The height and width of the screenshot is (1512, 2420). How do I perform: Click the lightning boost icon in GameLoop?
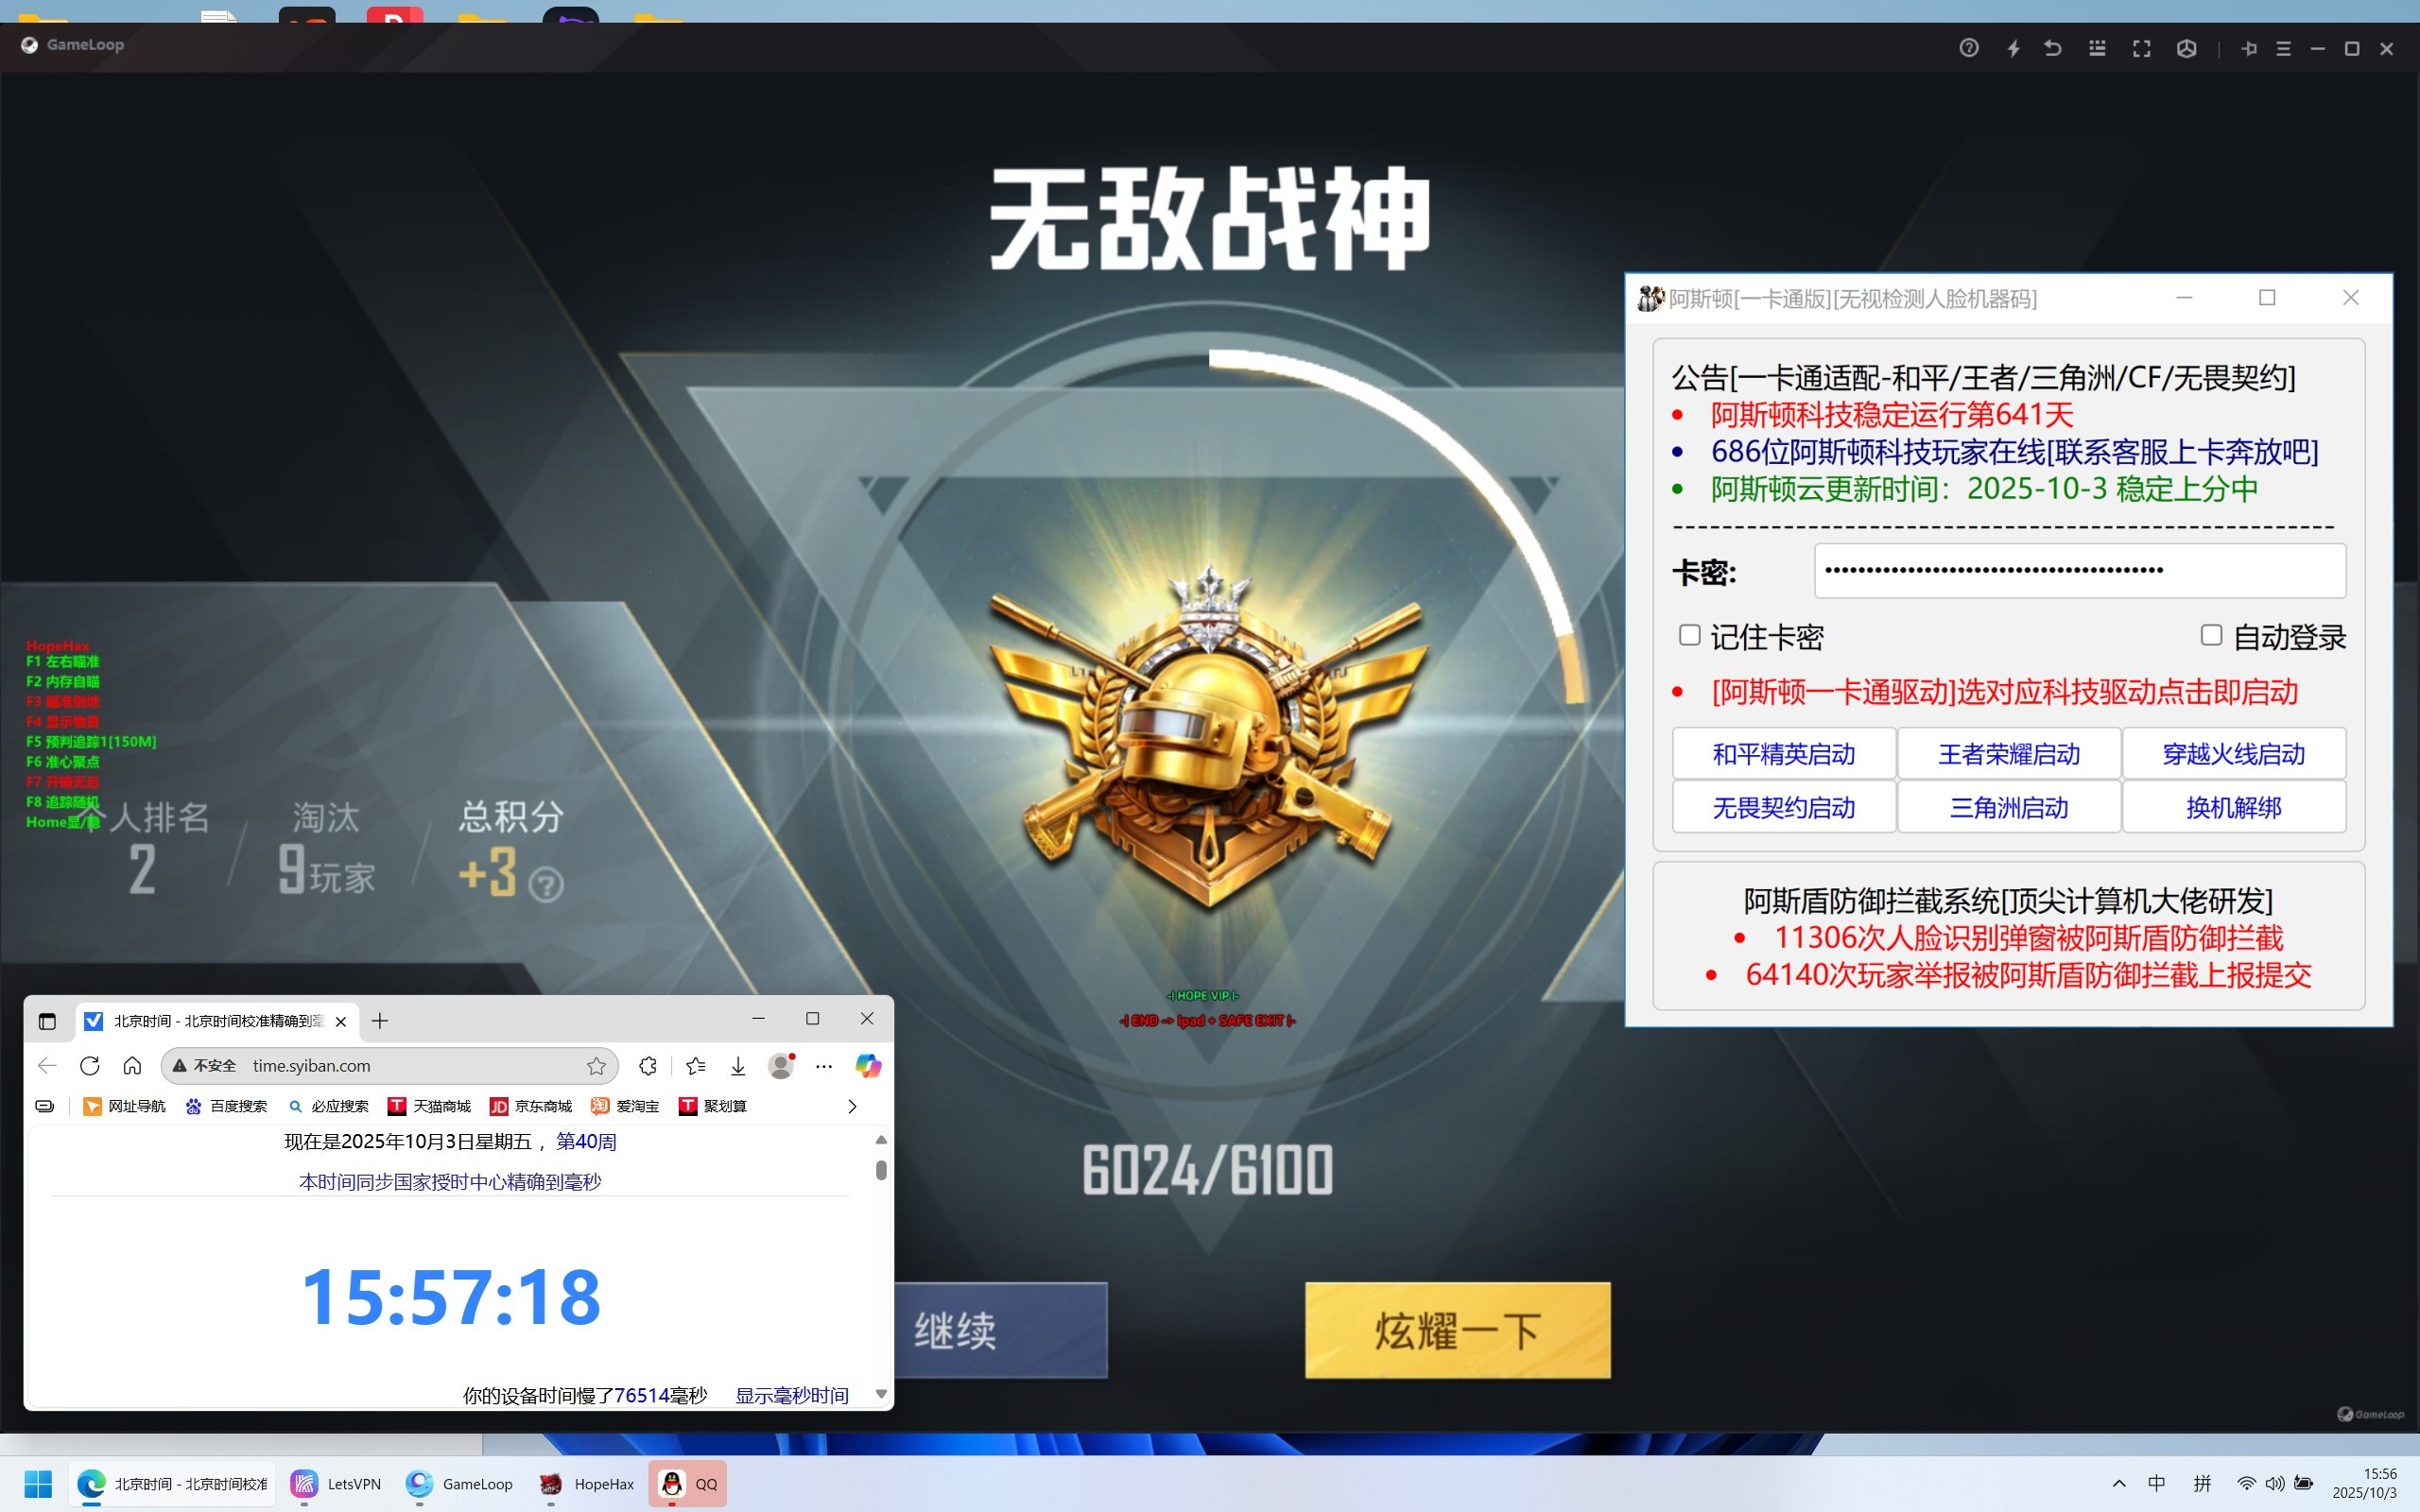(x=2013, y=48)
